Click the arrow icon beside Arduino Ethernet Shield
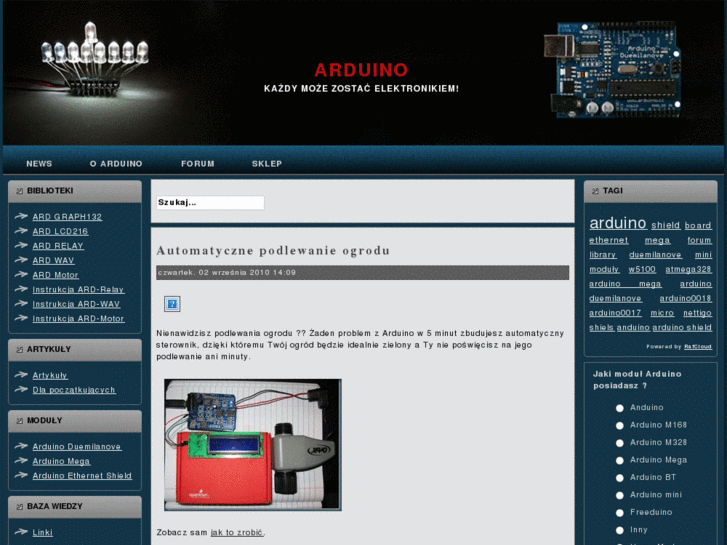Viewport: 727px width, 545px height. [x=21, y=475]
